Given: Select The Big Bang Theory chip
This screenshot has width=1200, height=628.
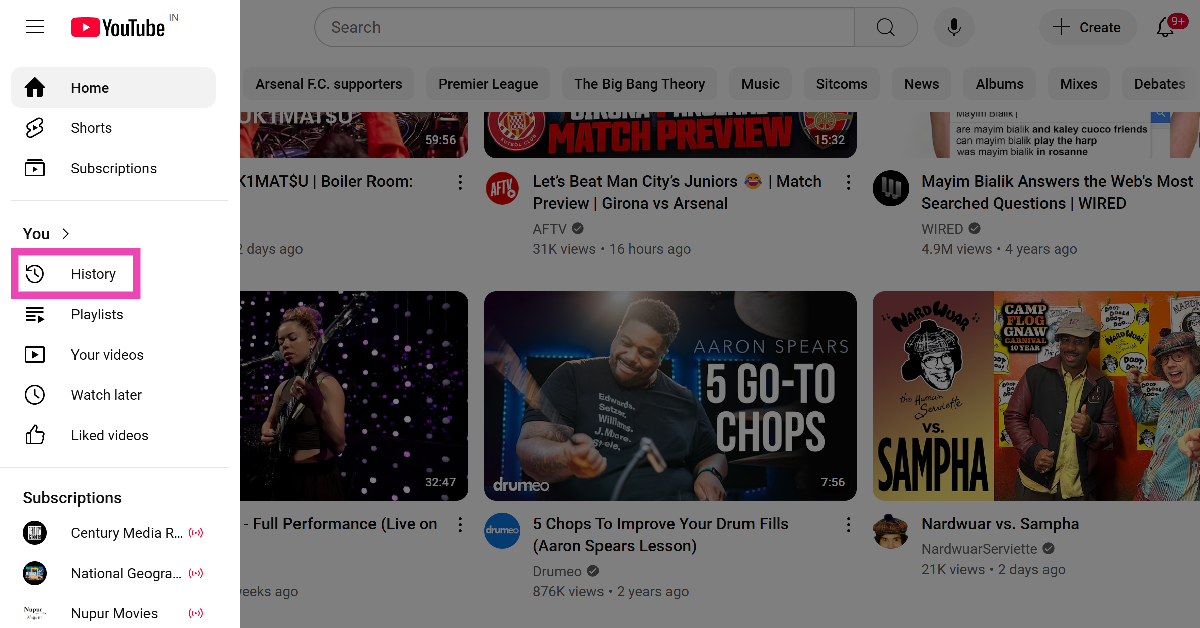Looking at the screenshot, I should tap(639, 84).
